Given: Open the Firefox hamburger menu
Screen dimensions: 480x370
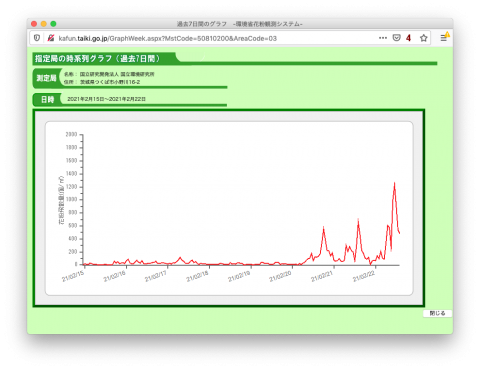Looking at the screenshot, I should 443,38.
